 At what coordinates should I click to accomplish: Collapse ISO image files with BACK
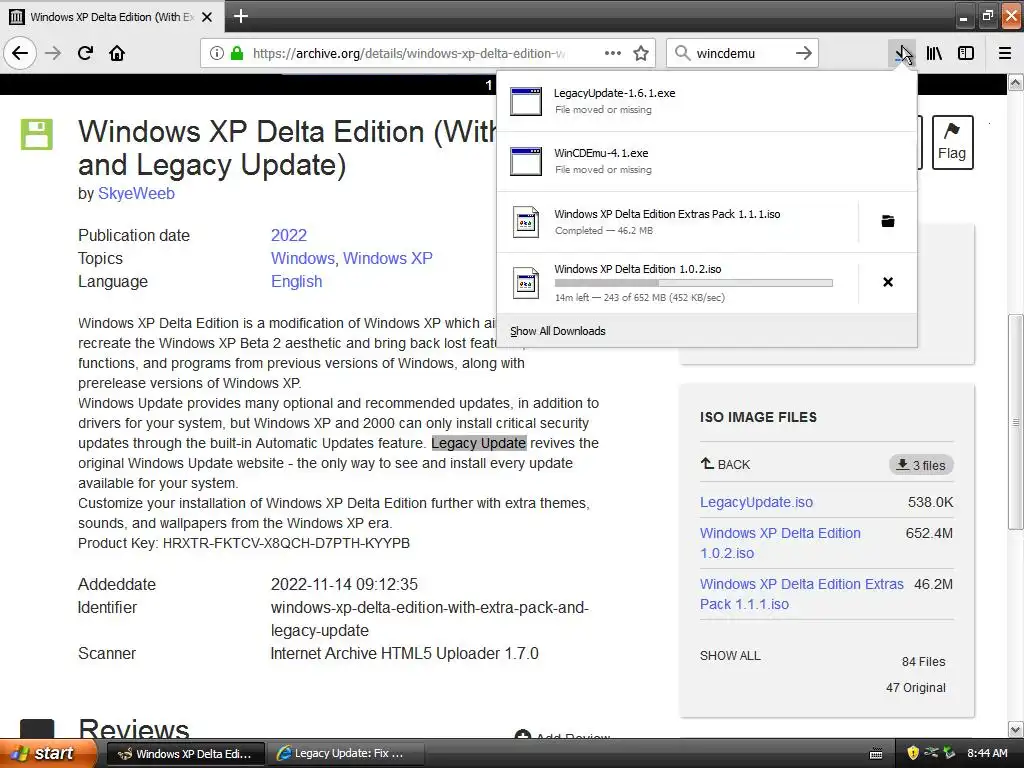click(x=725, y=464)
